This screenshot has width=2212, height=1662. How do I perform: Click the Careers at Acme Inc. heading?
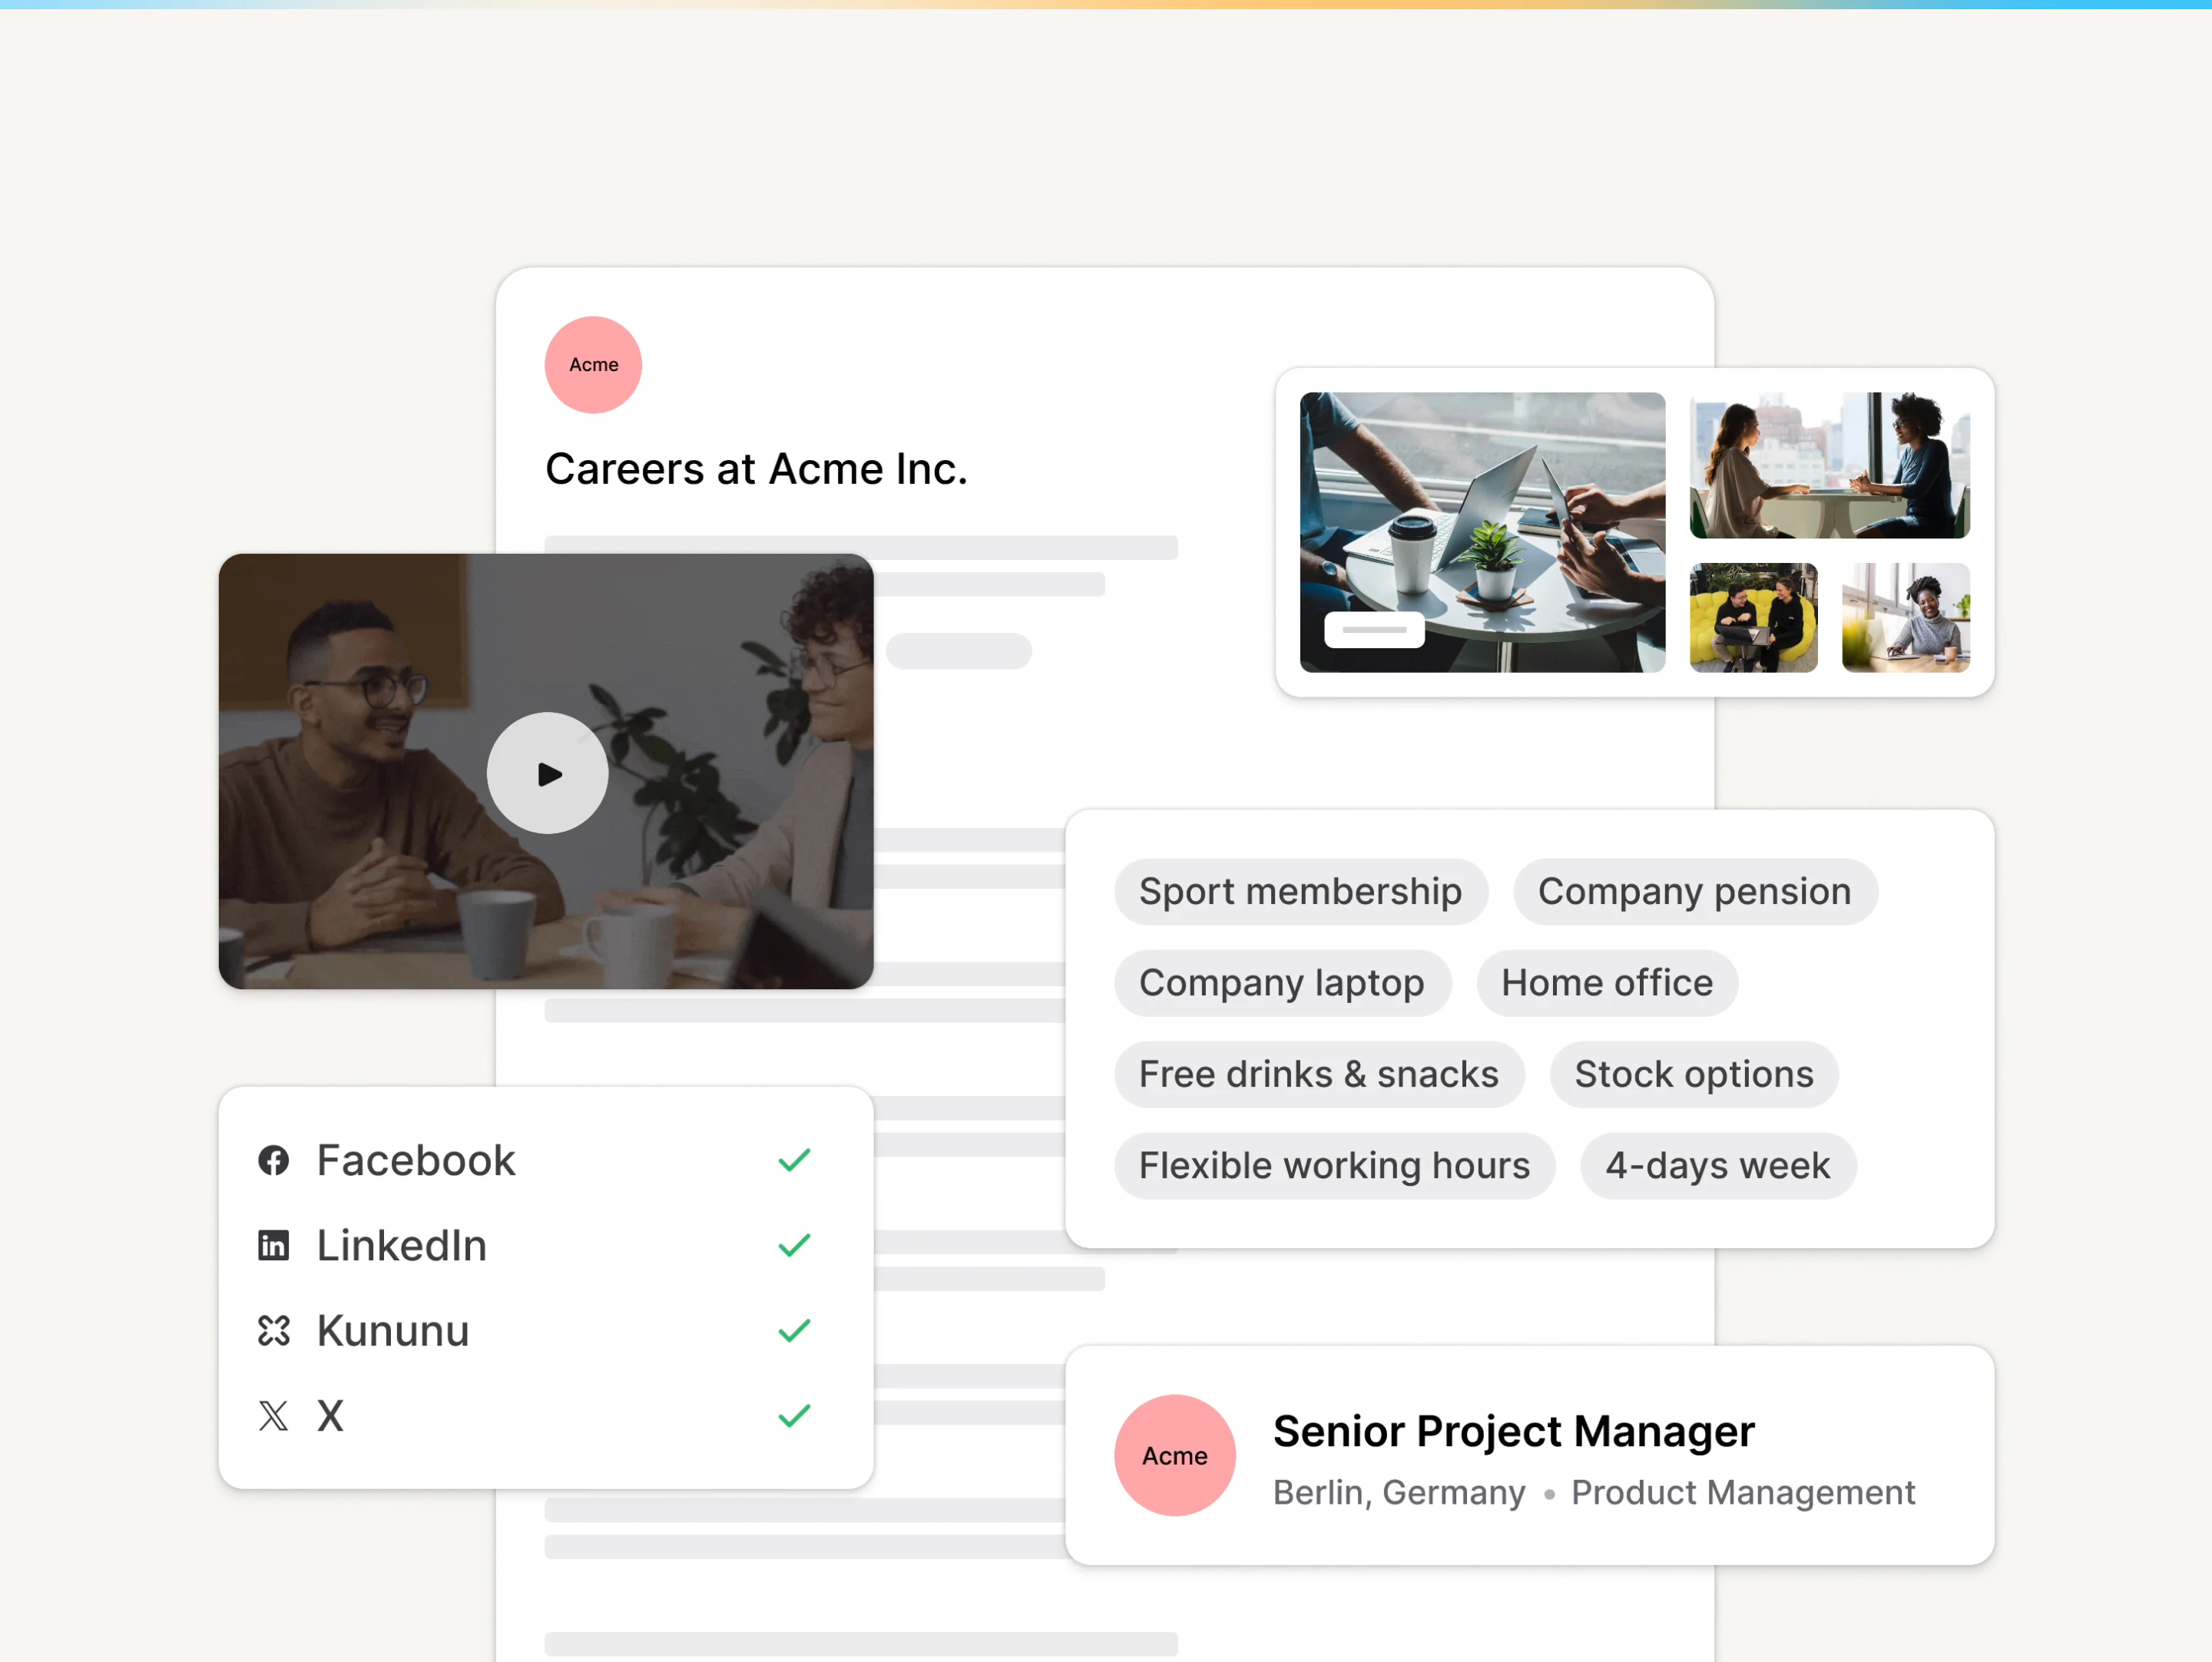(x=757, y=468)
